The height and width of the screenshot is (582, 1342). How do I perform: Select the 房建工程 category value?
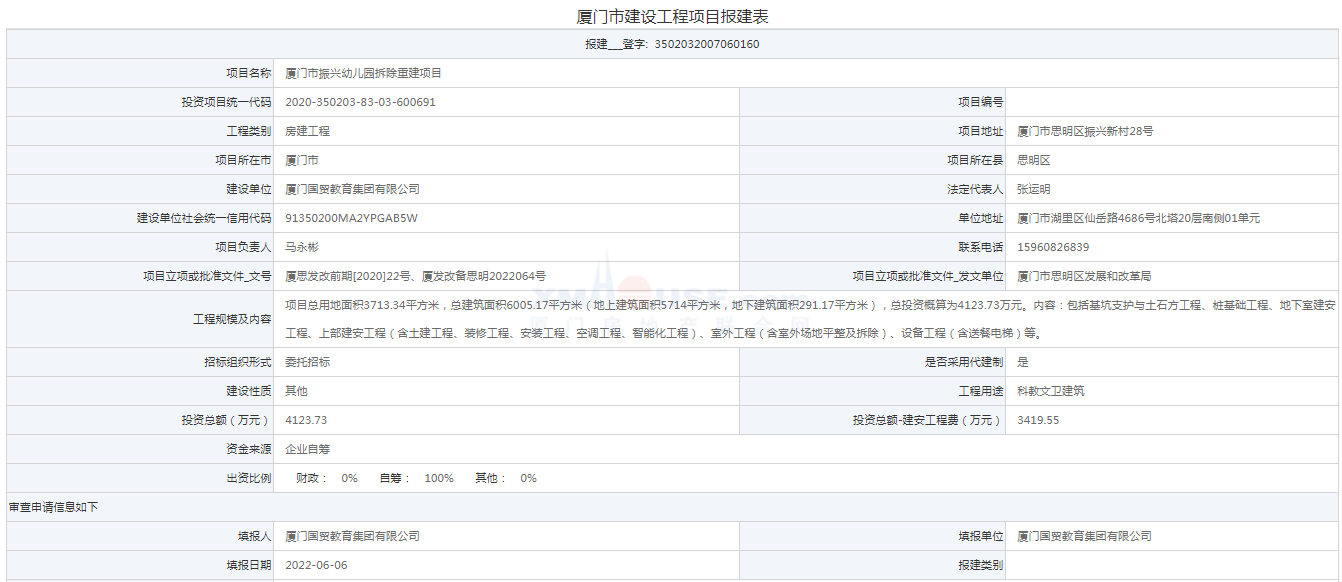coord(307,131)
